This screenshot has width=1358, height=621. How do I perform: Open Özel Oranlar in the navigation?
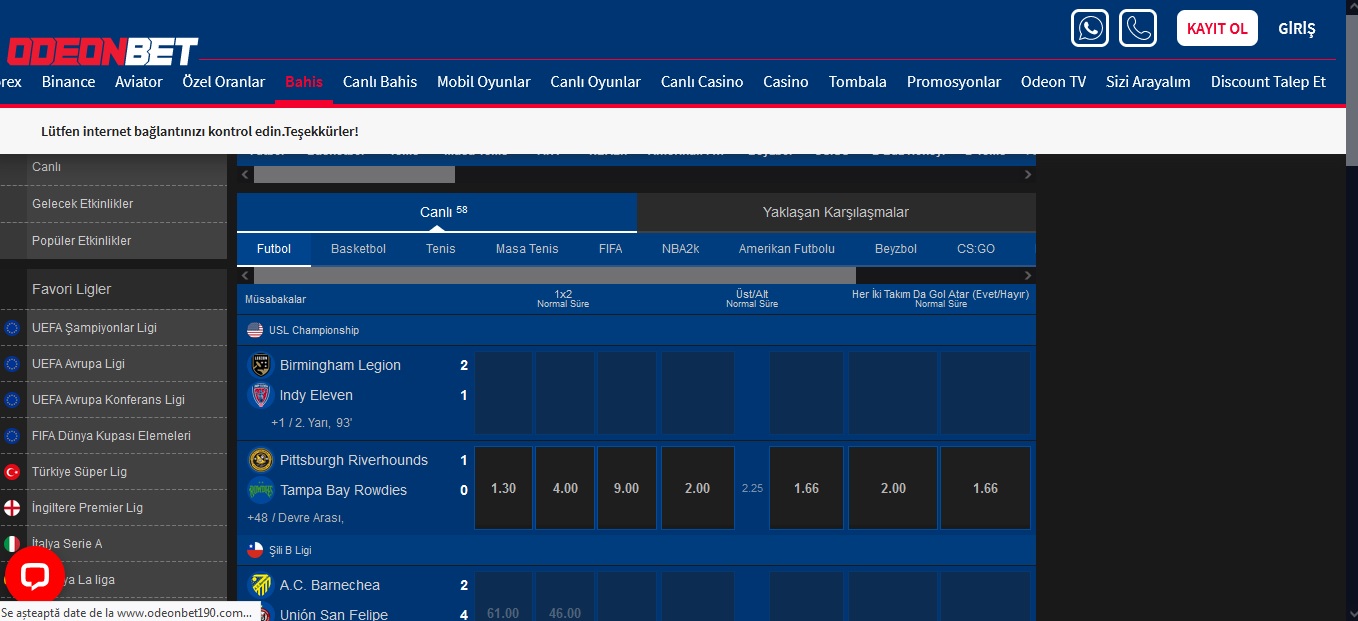(x=224, y=82)
